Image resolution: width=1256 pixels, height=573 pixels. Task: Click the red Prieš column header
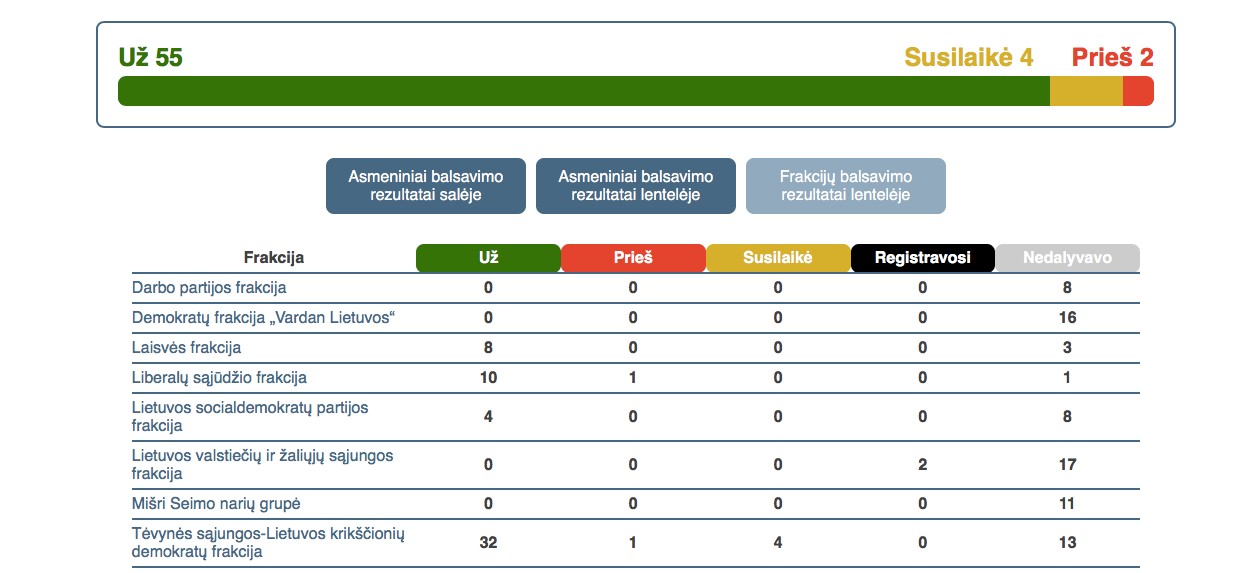[x=633, y=258]
